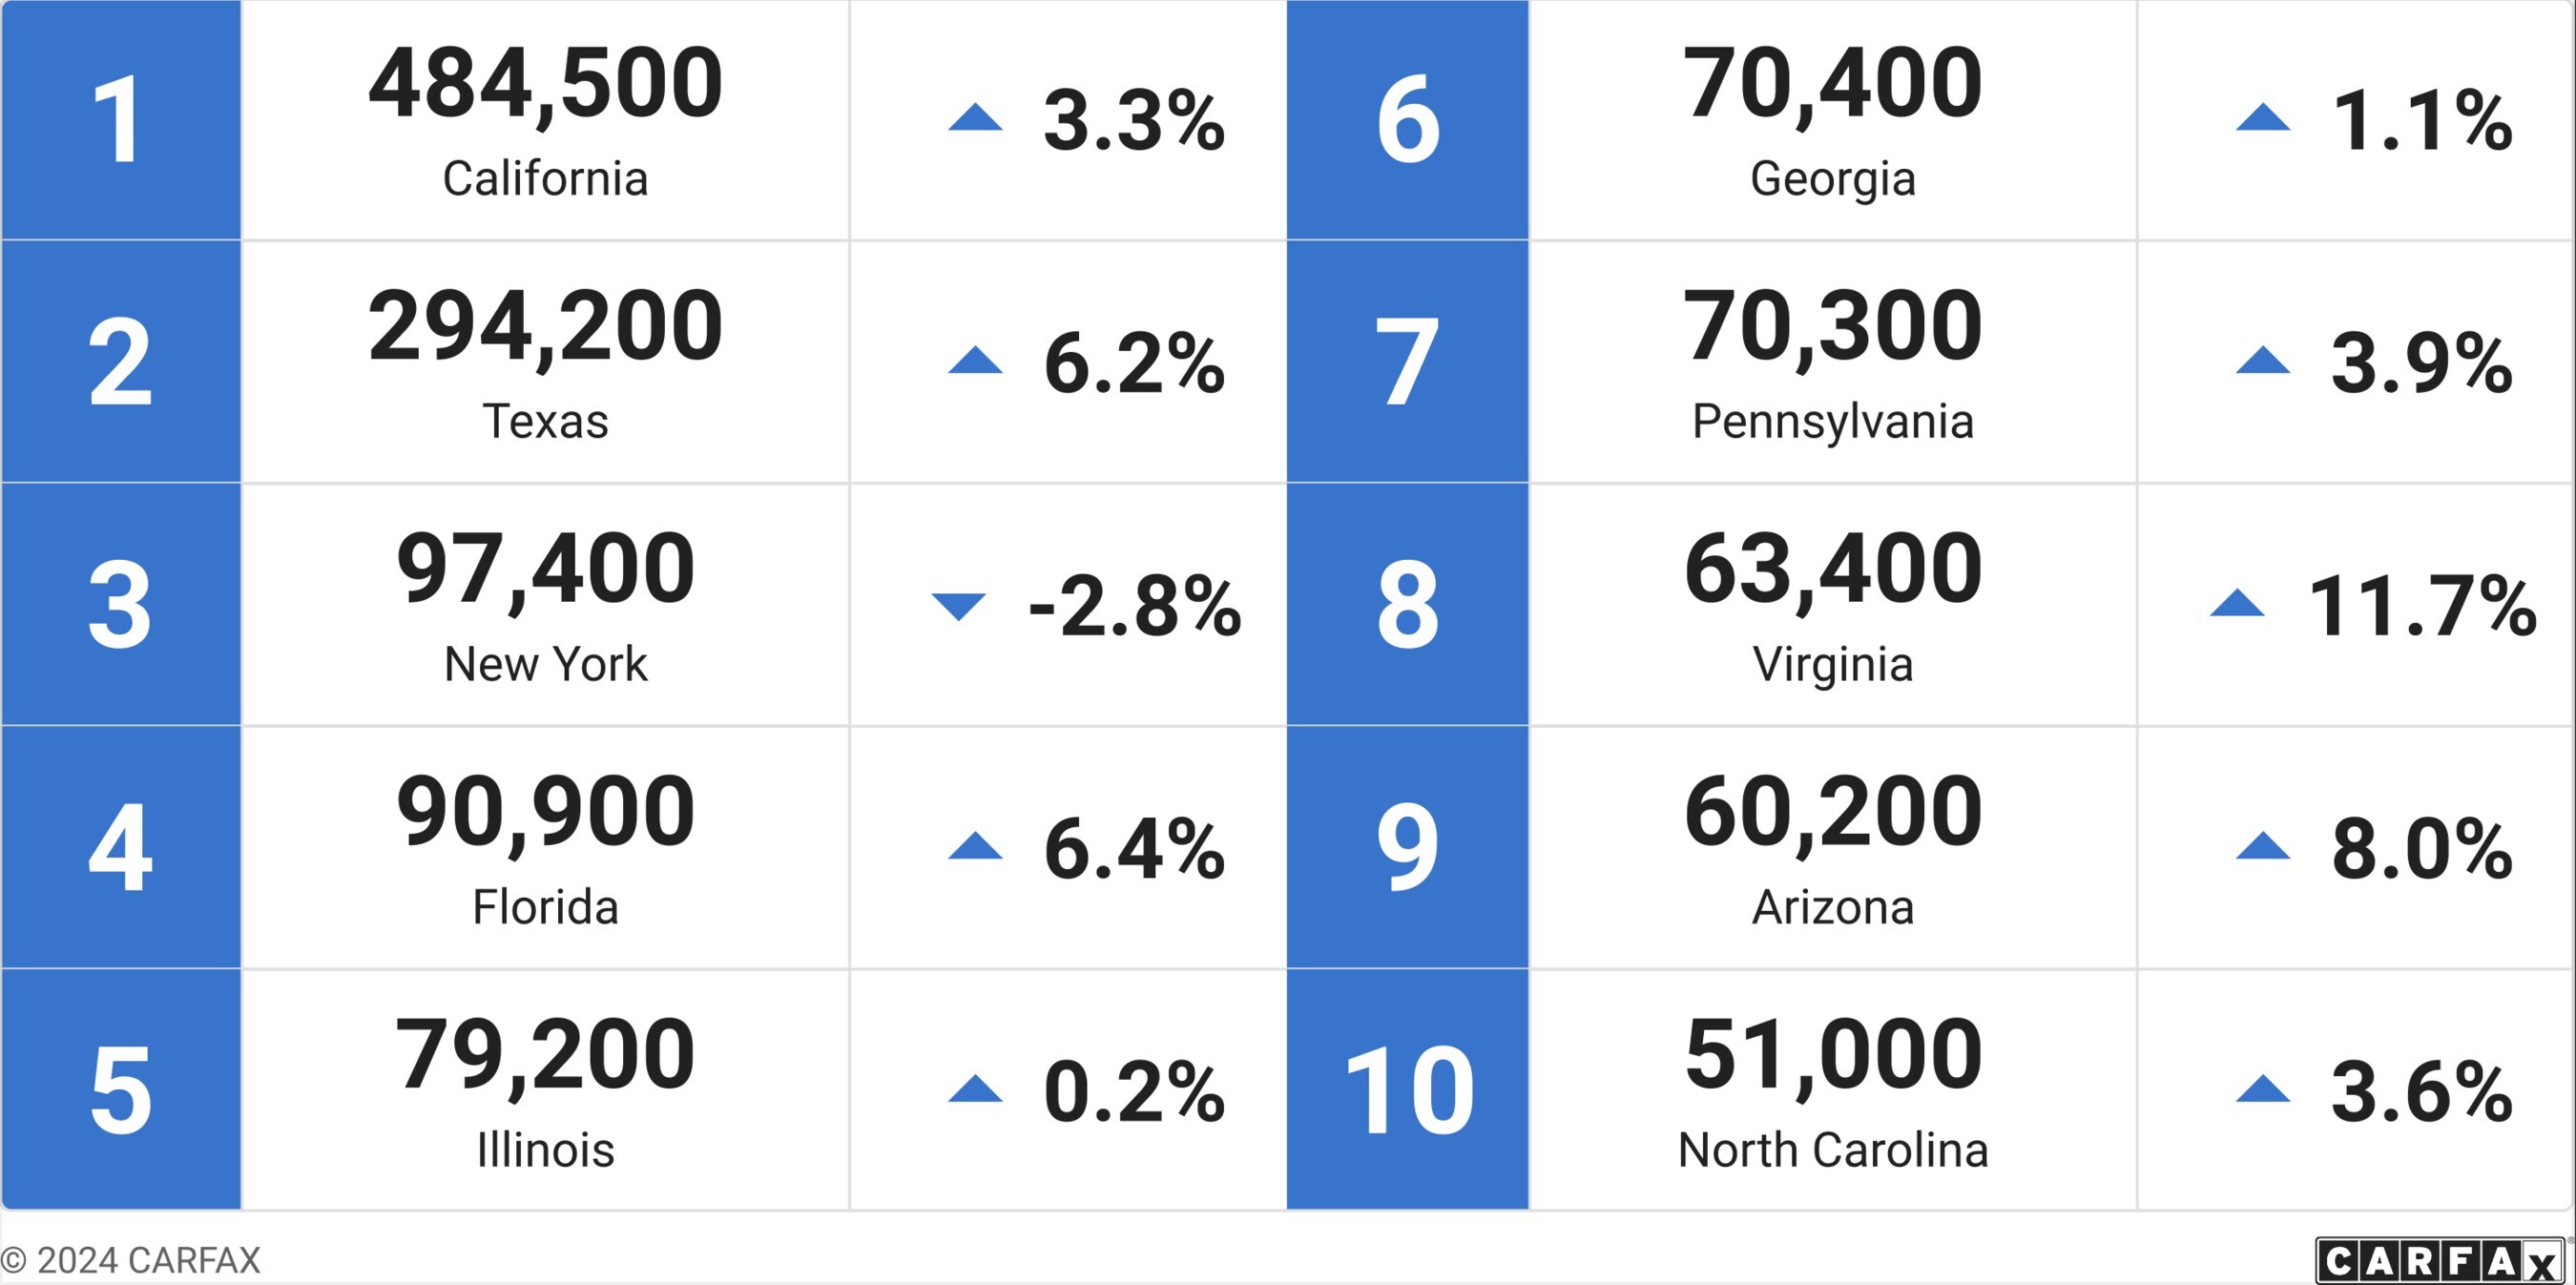2576x1285 pixels.
Task: Click the California state label
Action: (x=545, y=179)
